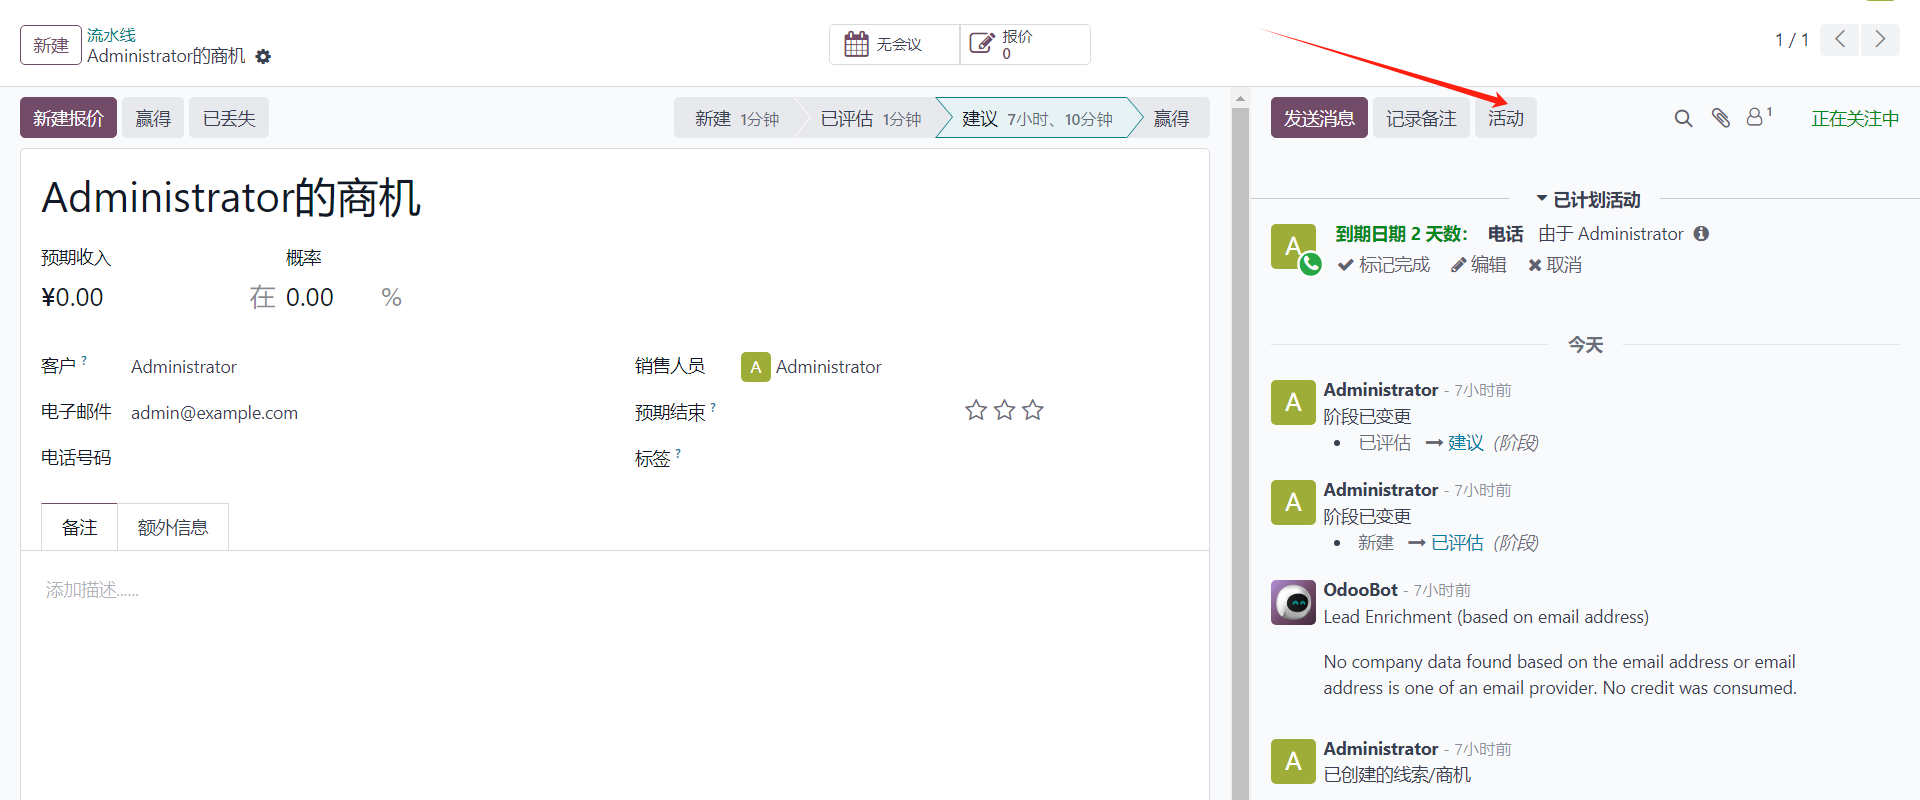Click salesperson Administrator avatar
1920x800 pixels.
pos(755,367)
